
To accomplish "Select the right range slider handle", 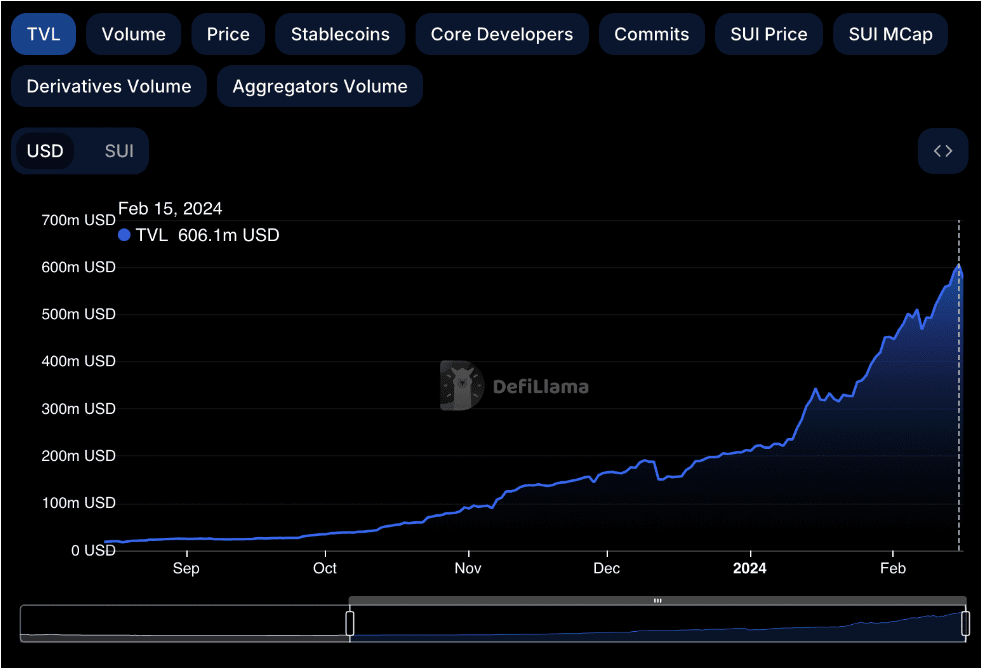I will (x=964, y=623).
